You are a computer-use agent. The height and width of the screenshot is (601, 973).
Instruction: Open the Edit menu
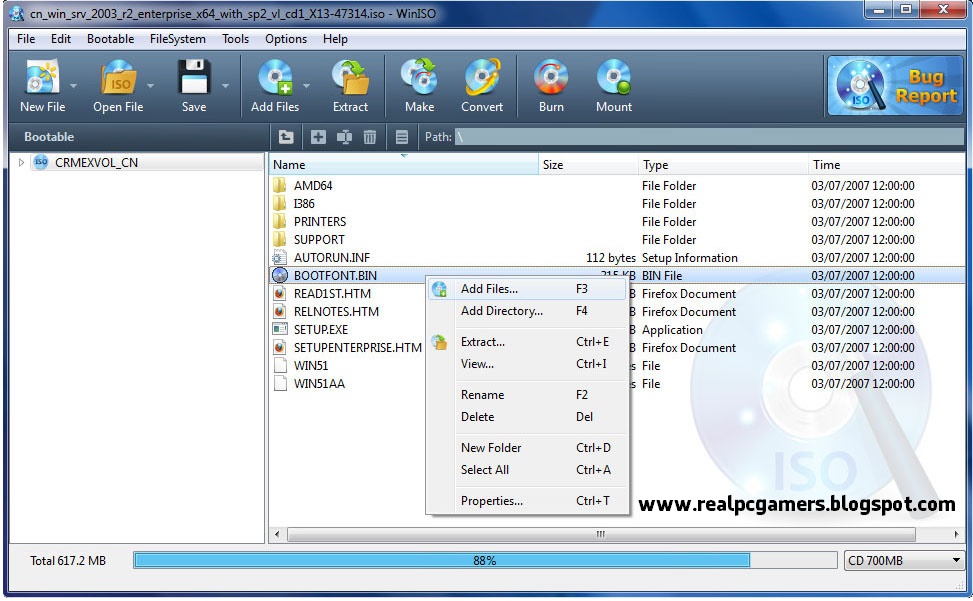click(61, 39)
